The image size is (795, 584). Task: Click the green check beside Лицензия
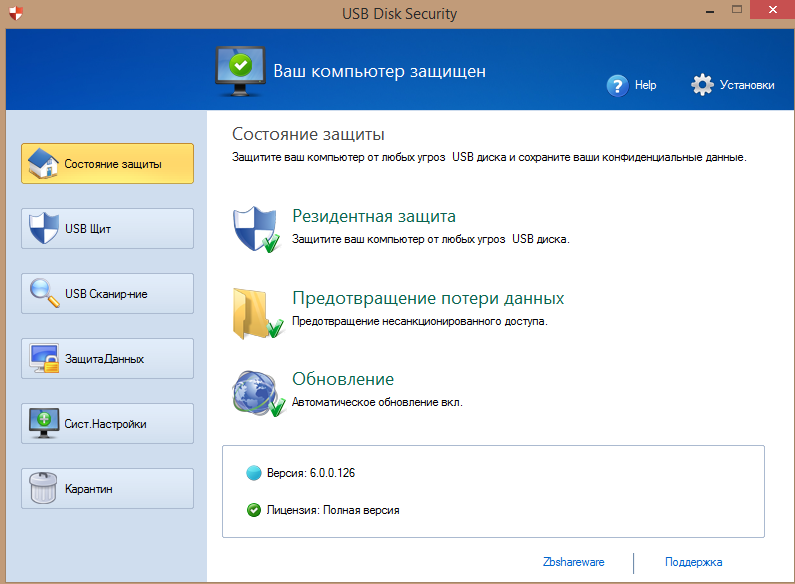point(254,510)
